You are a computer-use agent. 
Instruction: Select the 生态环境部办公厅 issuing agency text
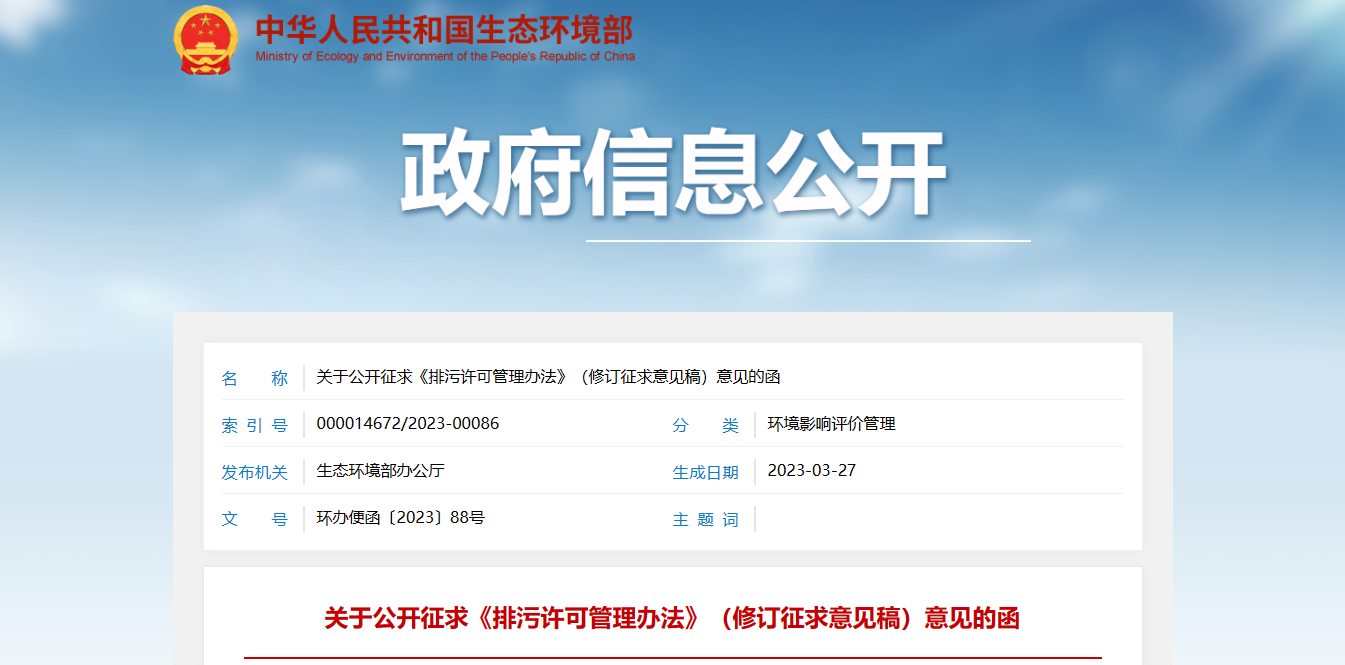pyautogui.click(x=380, y=470)
